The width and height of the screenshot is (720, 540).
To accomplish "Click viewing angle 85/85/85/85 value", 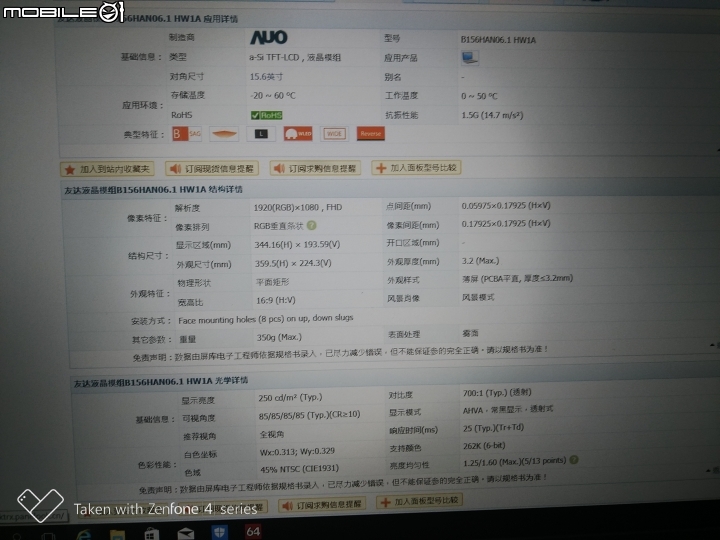I will 309,415.
